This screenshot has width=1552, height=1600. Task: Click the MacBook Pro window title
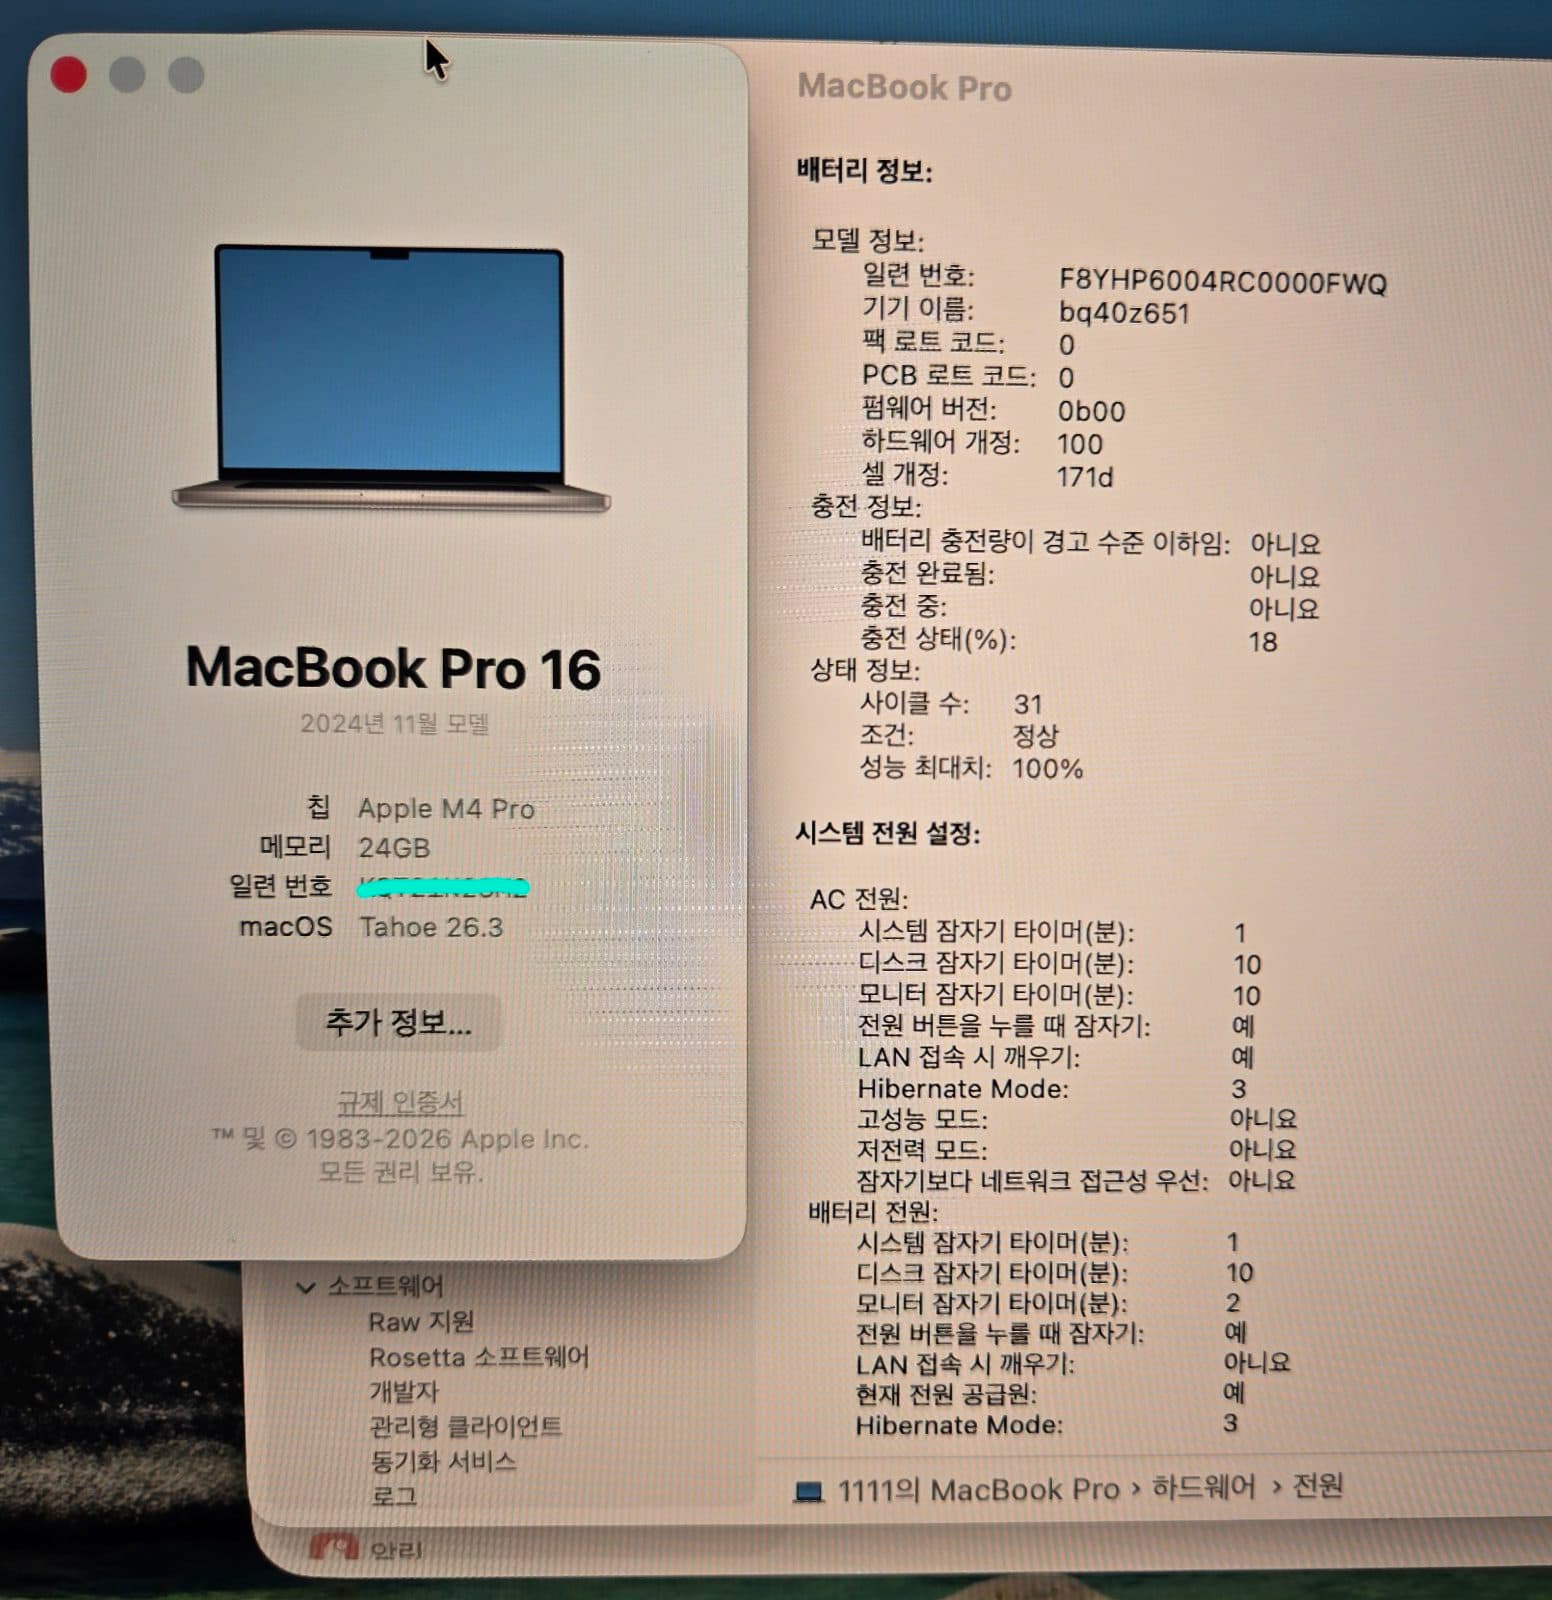click(904, 87)
